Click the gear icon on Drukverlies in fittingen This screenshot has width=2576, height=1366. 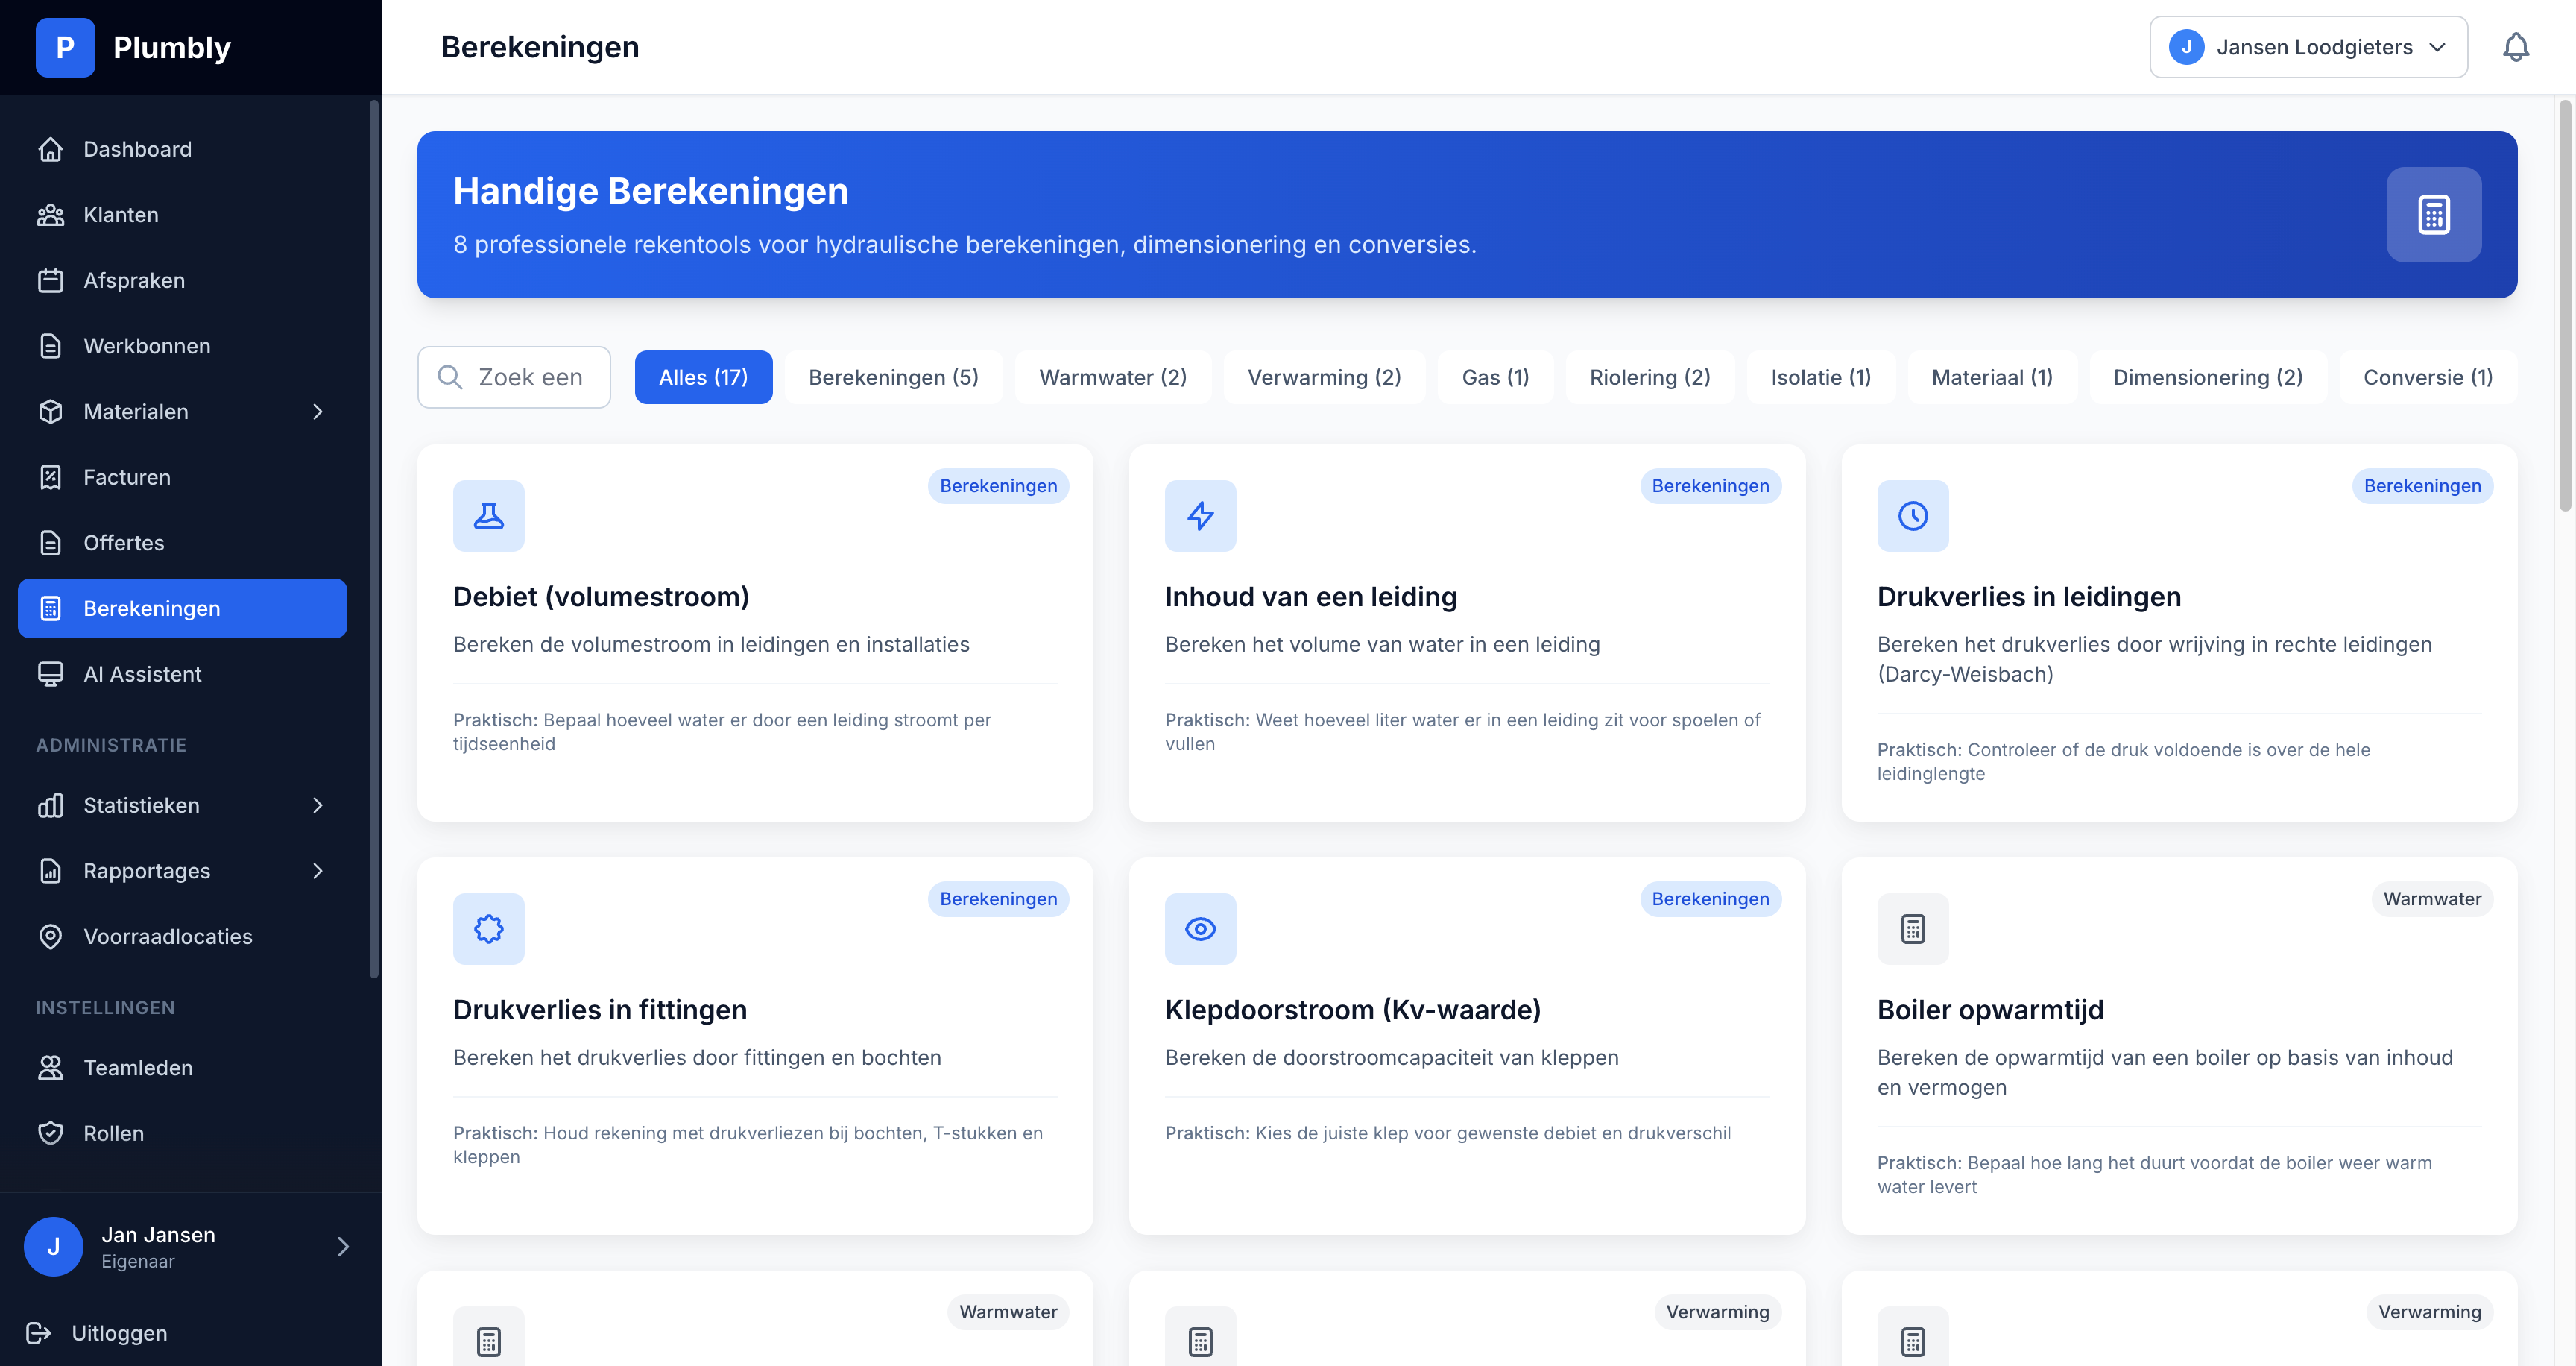488,929
